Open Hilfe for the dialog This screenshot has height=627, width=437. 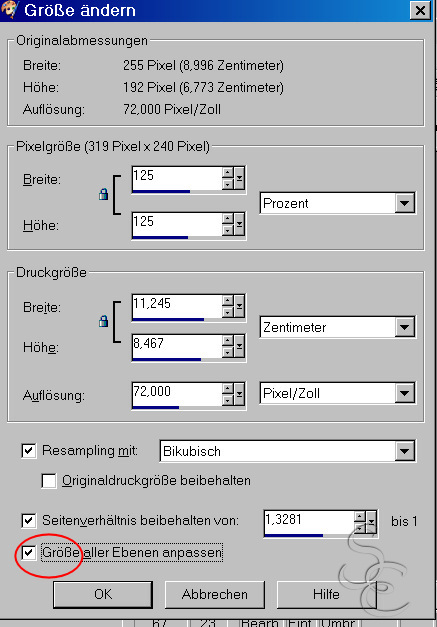[x=326, y=594]
